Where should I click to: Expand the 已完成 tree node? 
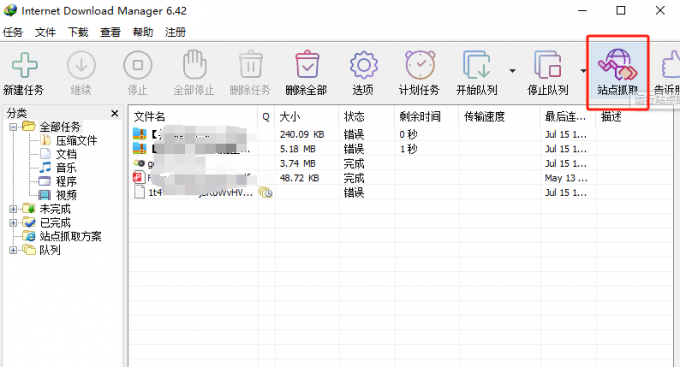[13, 223]
